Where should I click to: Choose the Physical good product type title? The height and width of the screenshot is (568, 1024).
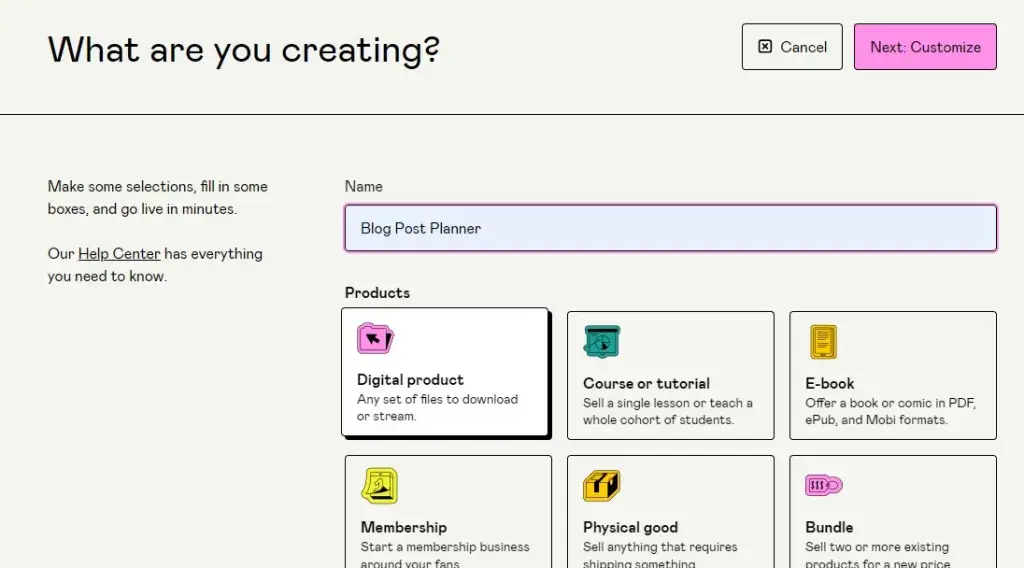630,527
